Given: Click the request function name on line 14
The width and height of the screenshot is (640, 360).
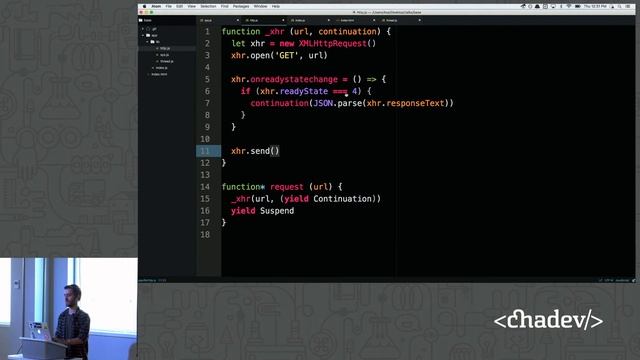Looking at the screenshot, I should [x=287, y=187].
